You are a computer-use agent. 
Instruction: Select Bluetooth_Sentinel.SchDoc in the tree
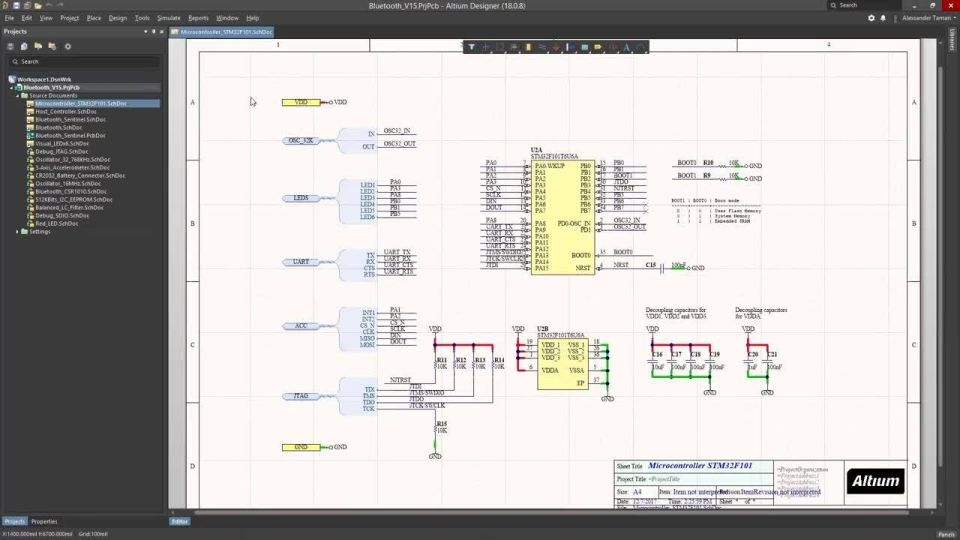(70, 119)
